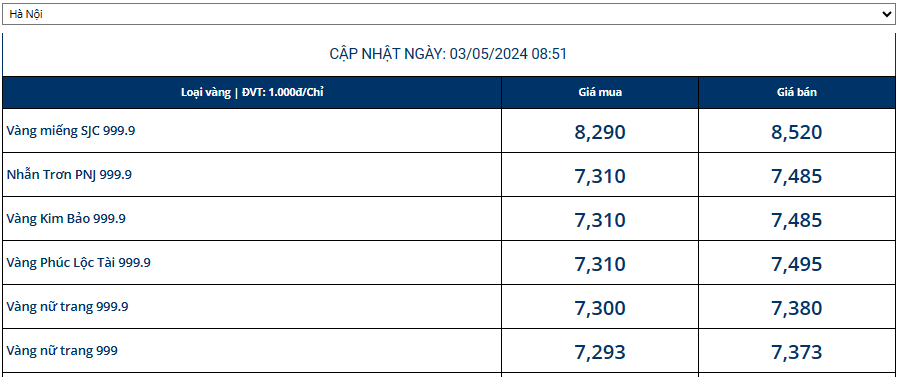Select the 'Vàng Kim Bảo 999.9' label

(66, 219)
